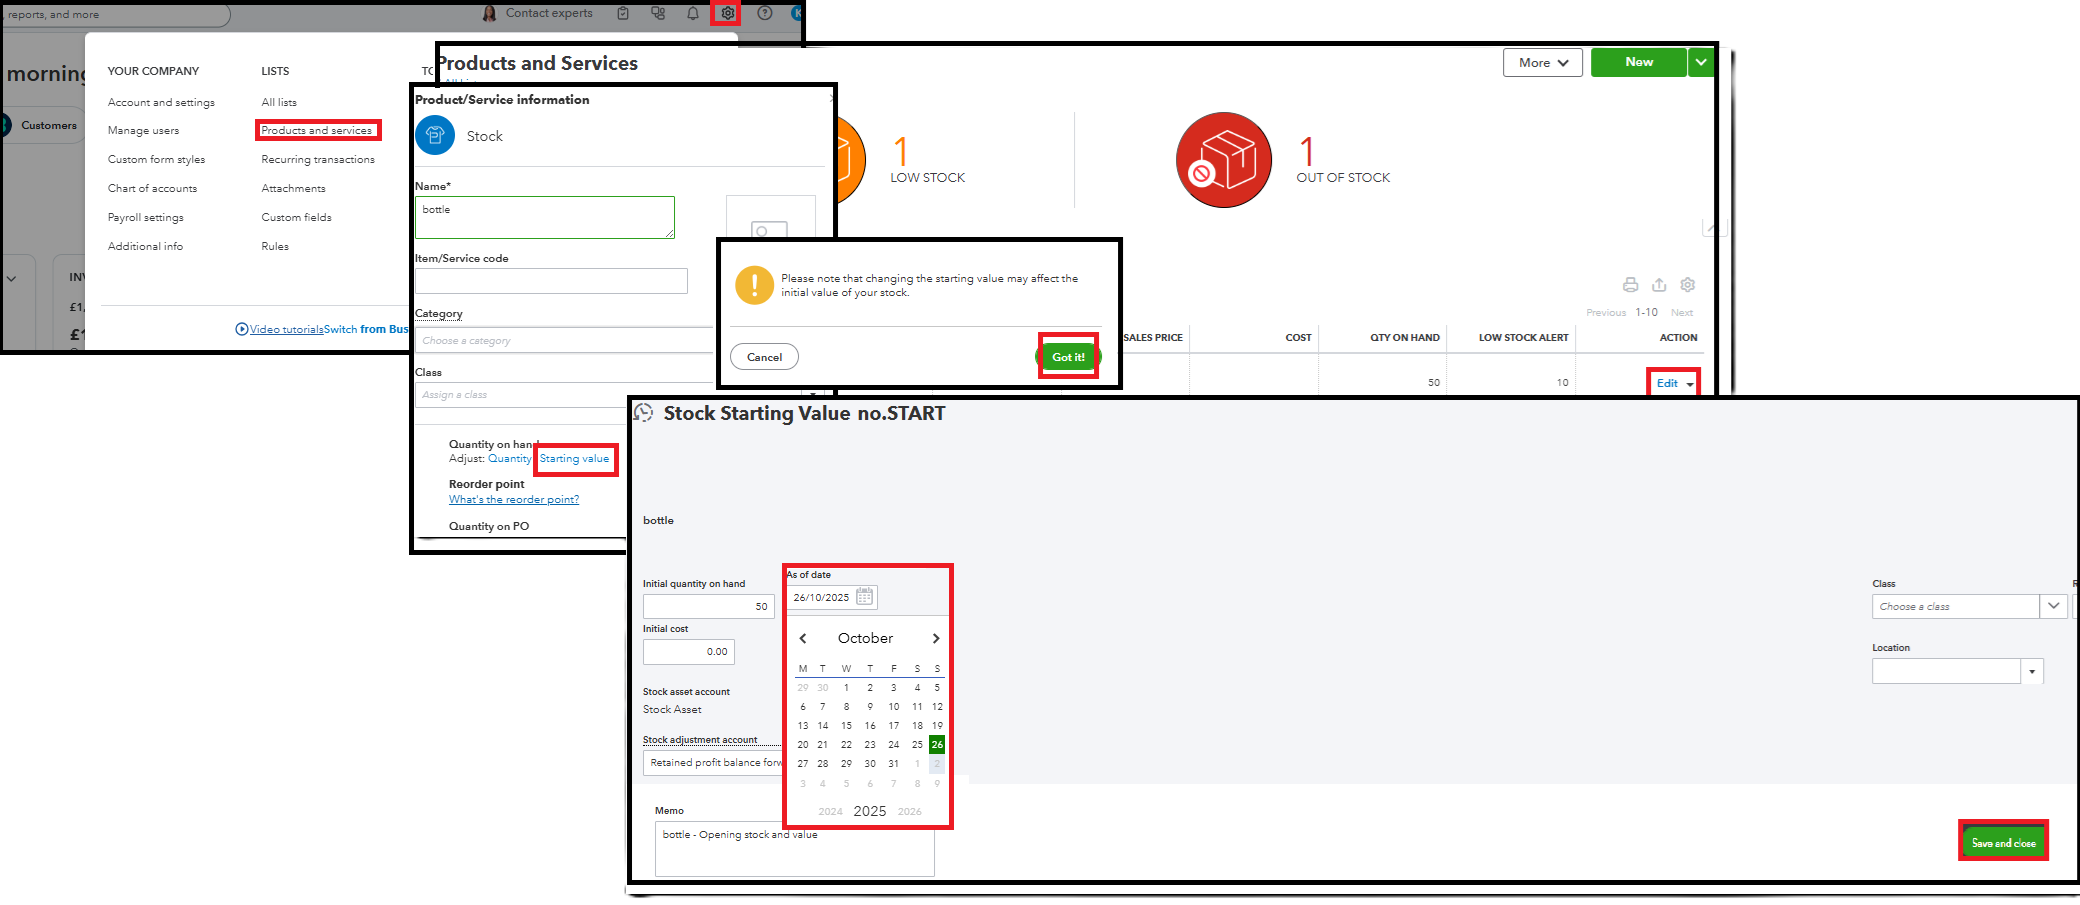The width and height of the screenshot is (2080, 905).
Task: Open the Video tutorials link
Action: pos(287,329)
